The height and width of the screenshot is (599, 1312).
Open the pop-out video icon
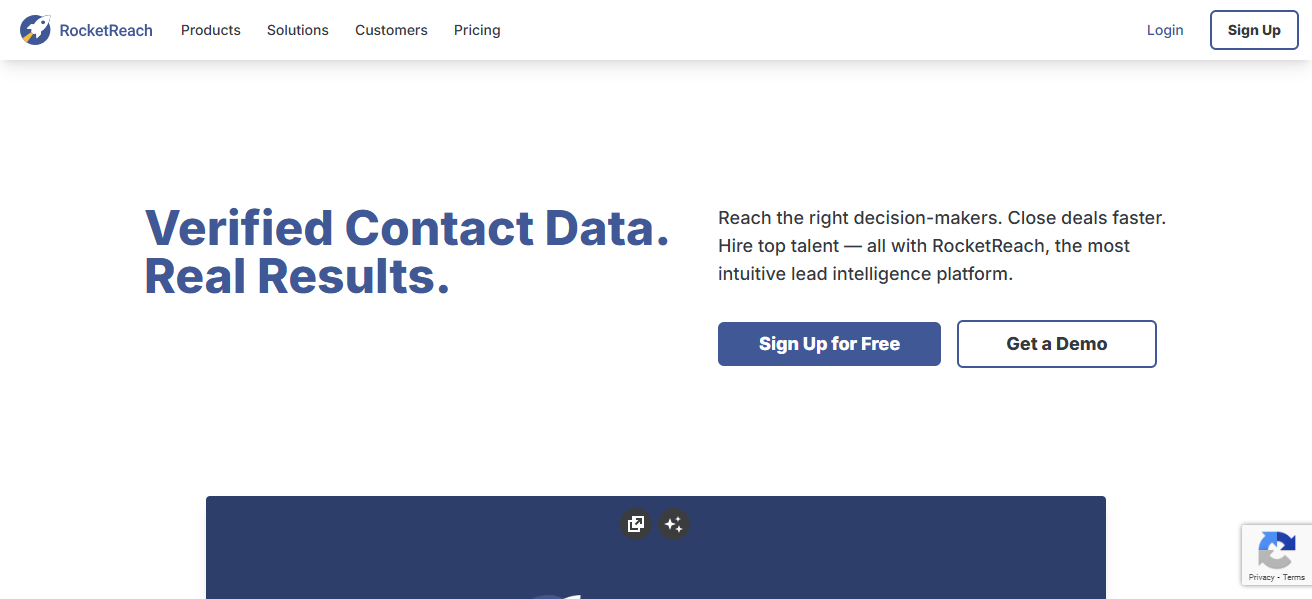(x=635, y=524)
